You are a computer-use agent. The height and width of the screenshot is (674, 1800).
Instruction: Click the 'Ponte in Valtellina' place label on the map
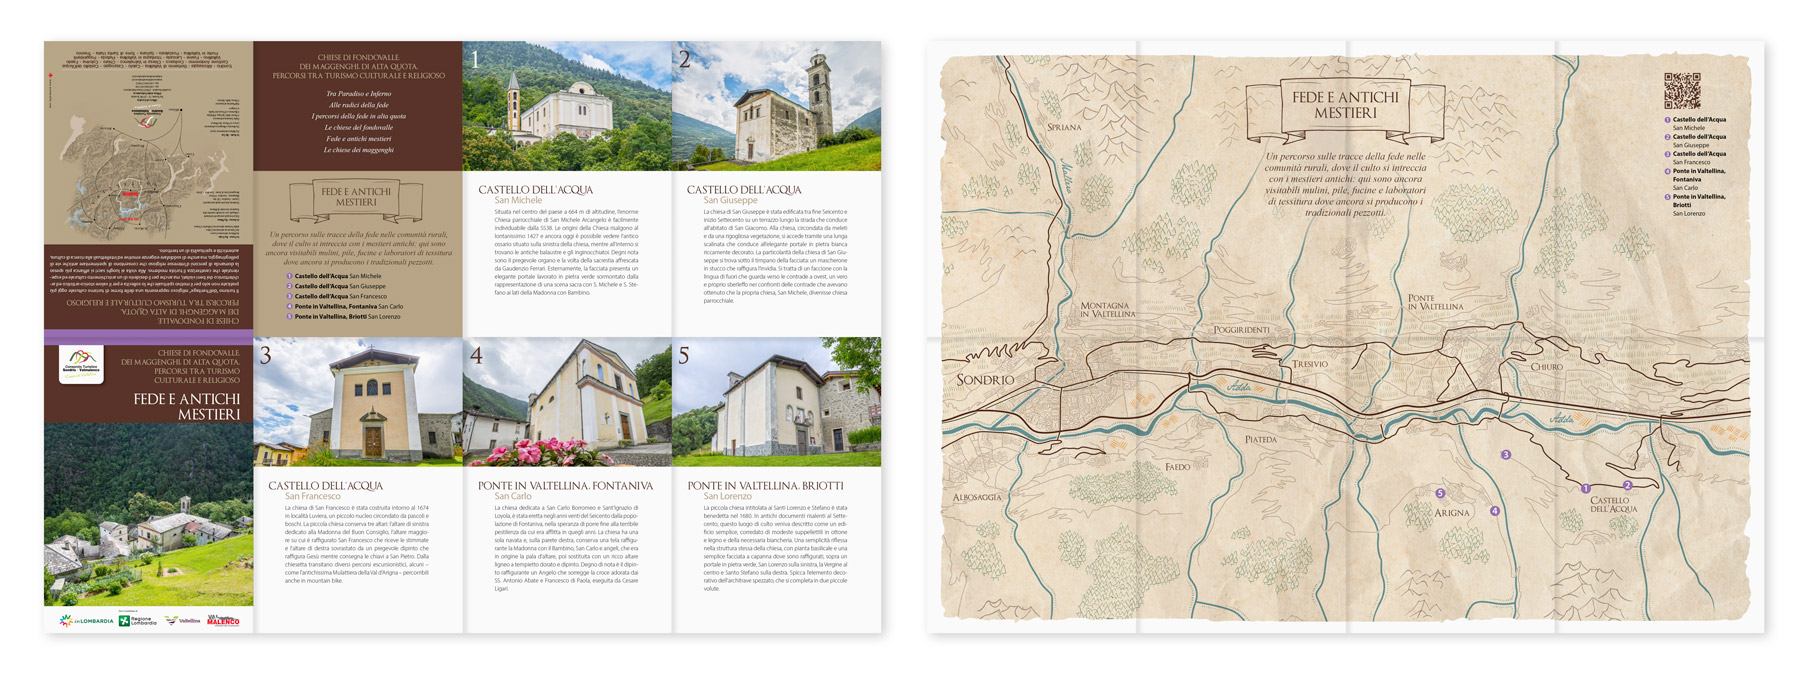click(1435, 302)
